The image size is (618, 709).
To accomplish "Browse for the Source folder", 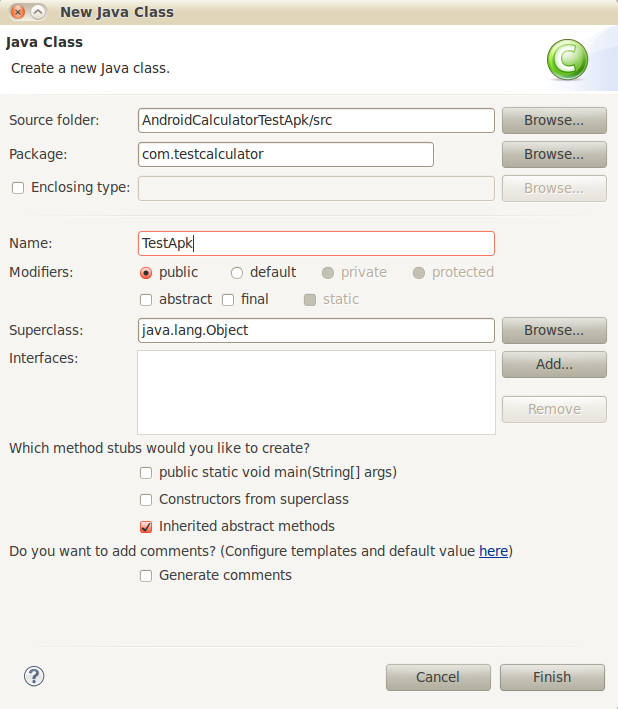I will click(554, 120).
